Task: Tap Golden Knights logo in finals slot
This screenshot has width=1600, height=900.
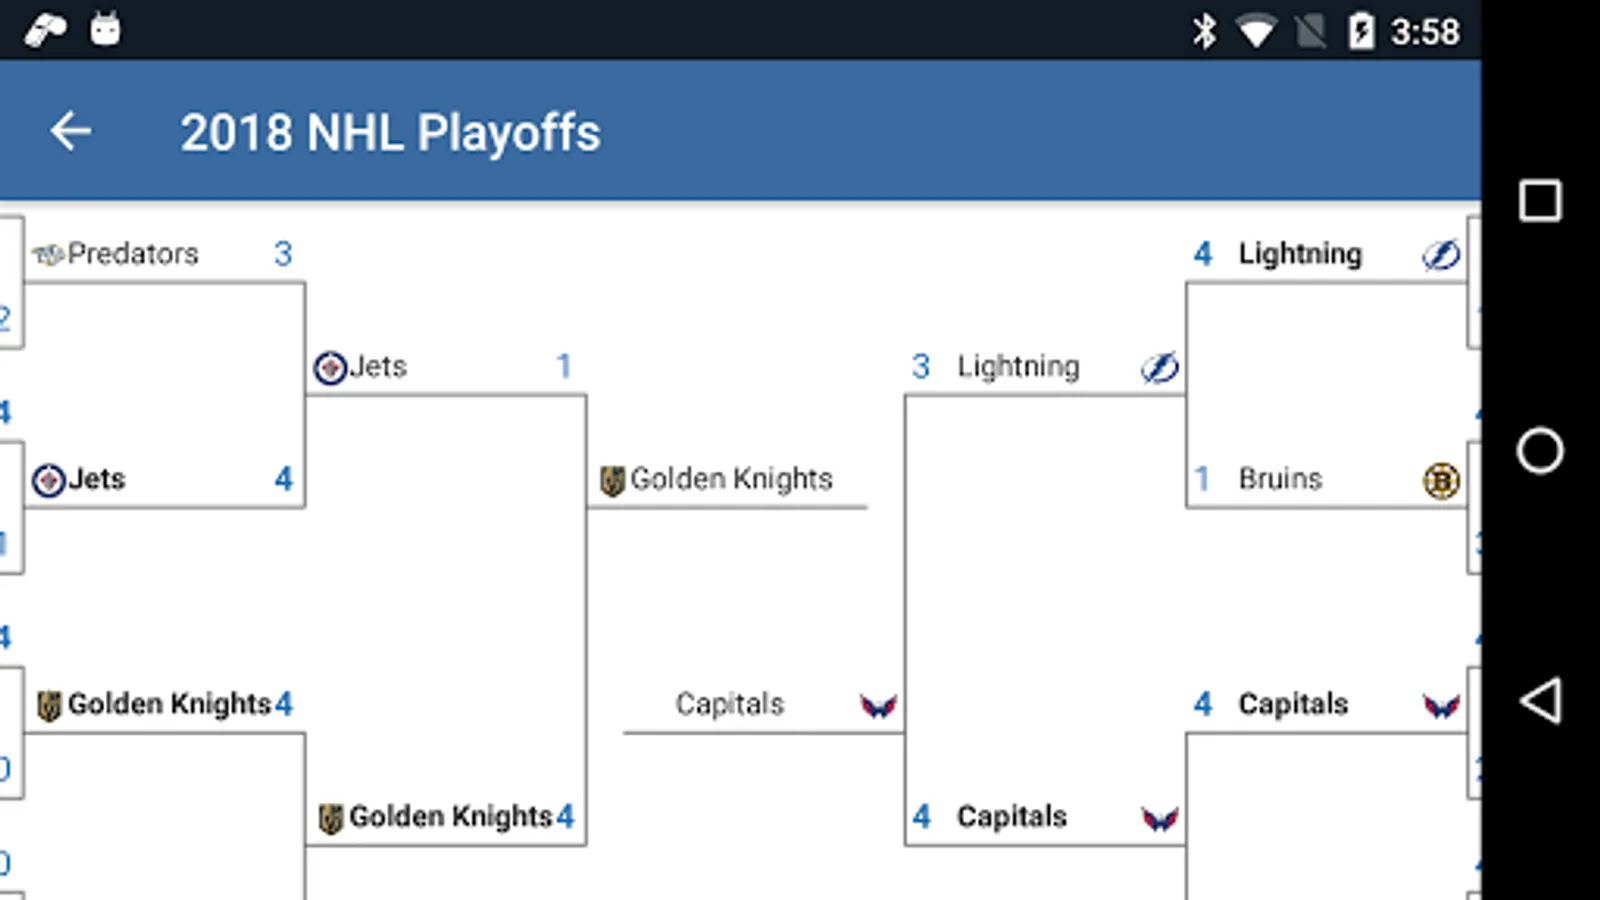Action: click(612, 481)
